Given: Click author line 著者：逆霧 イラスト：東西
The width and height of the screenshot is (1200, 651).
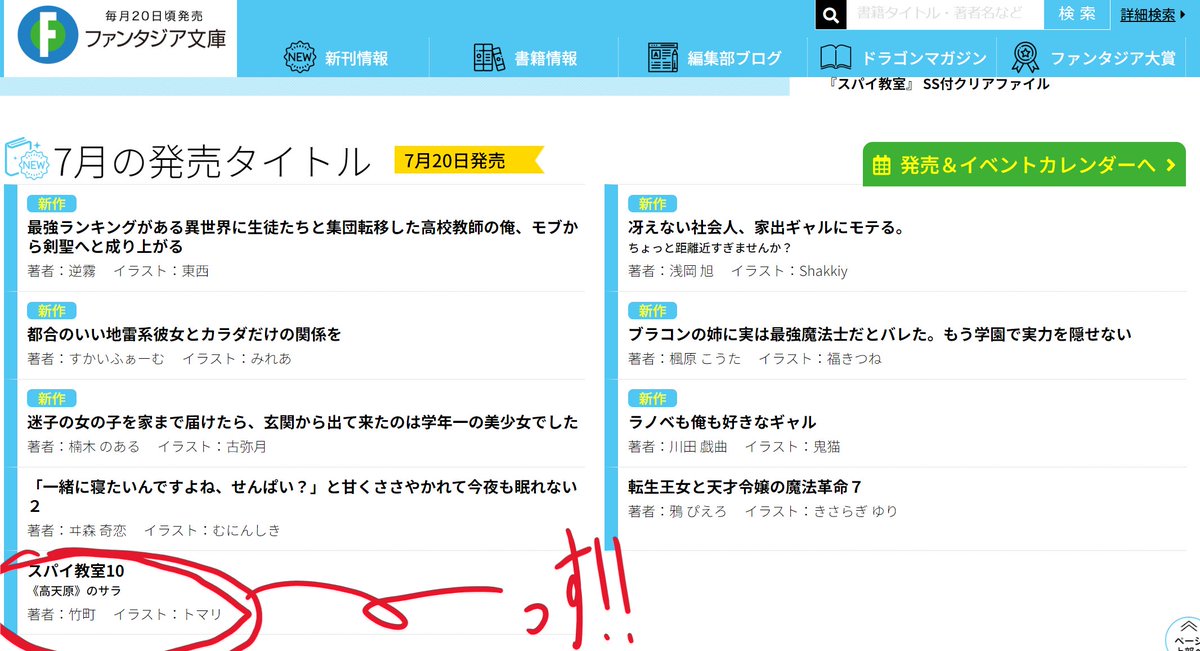Looking at the screenshot, I should (x=118, y=271).
